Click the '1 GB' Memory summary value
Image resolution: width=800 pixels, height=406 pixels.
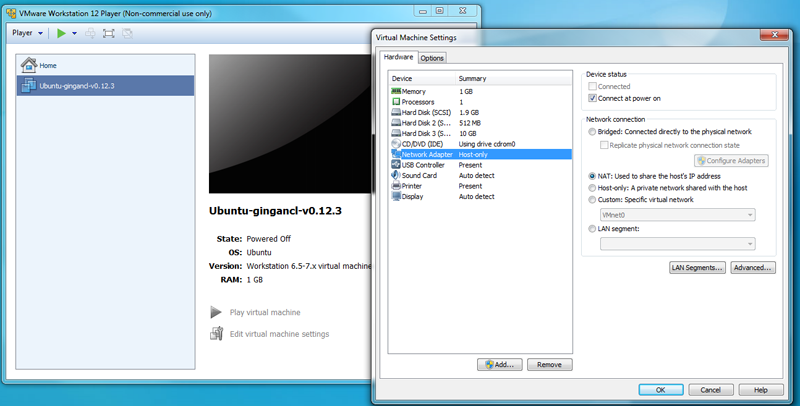(x=466, y=91)
